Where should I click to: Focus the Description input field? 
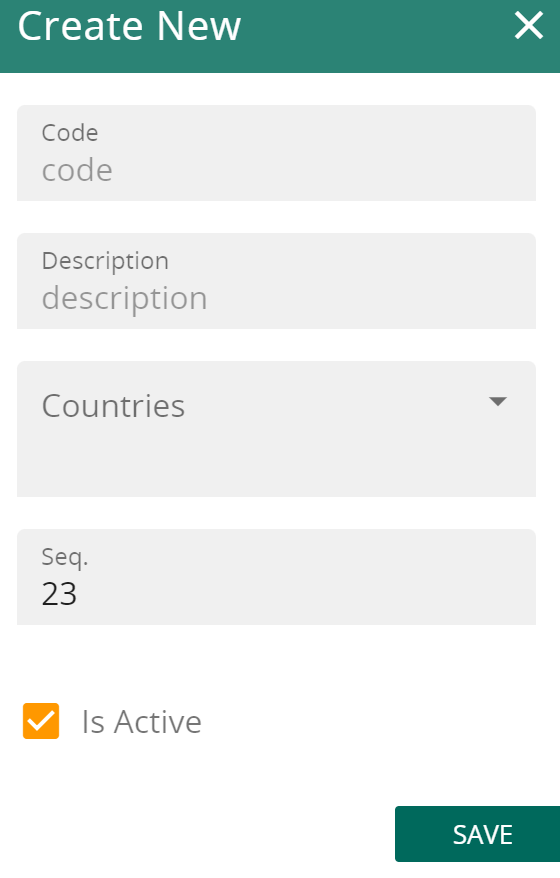(x=276, y=281)
